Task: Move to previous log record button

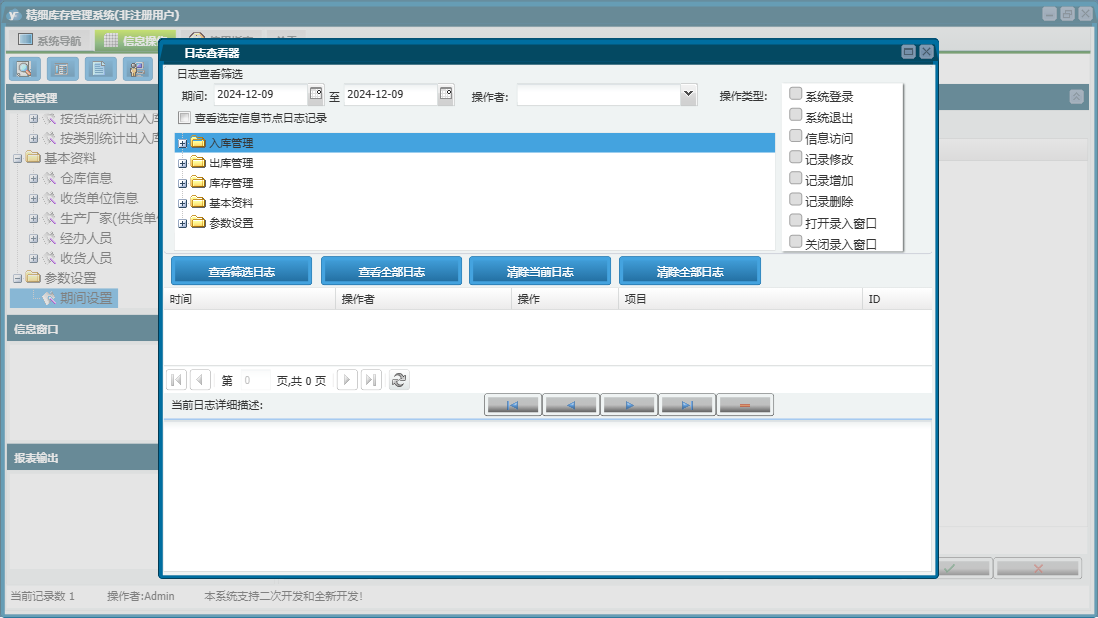Action: pos(571,405)
